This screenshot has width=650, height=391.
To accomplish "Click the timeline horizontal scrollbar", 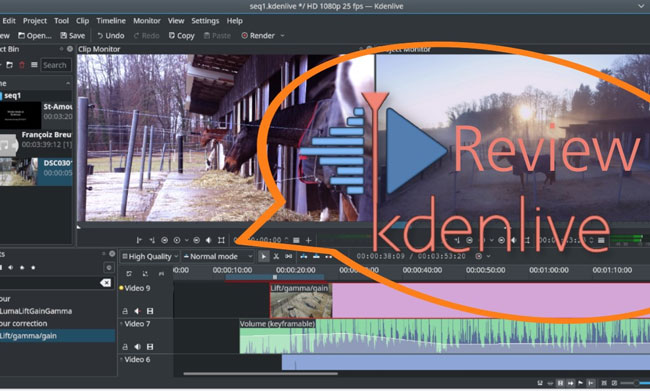I will coord(260,374).
